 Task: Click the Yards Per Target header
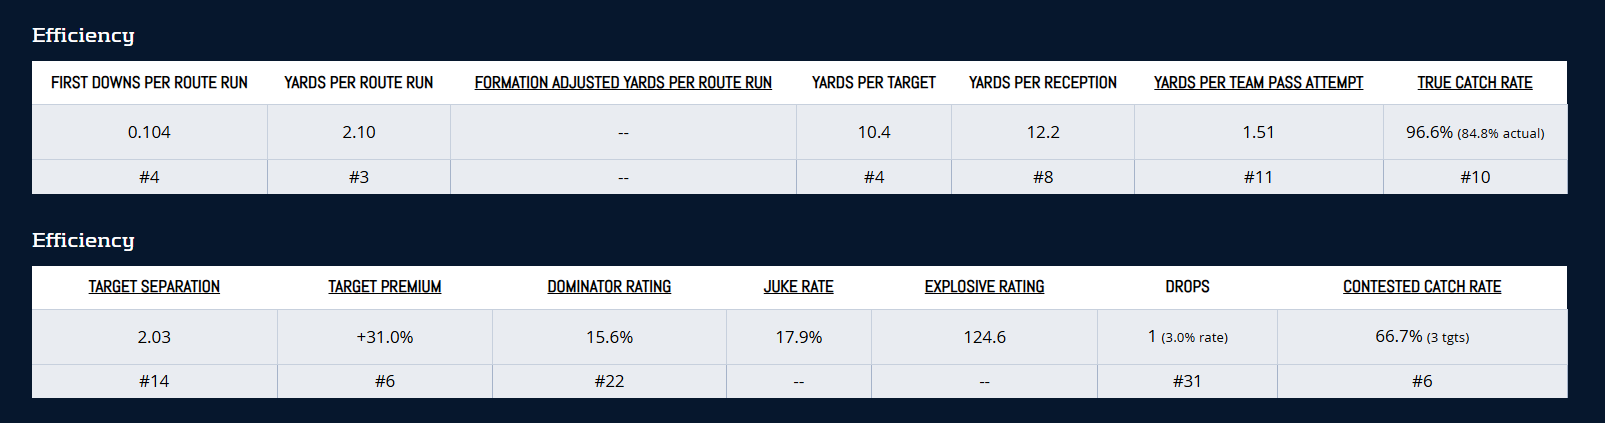tap(874, 83)
